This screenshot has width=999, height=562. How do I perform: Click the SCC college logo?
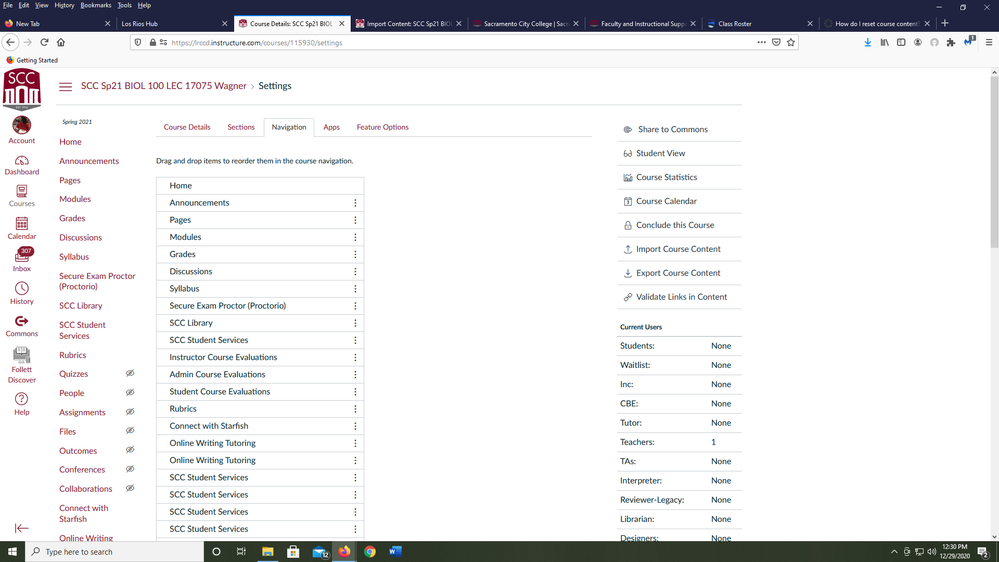[x=22, y=89]
